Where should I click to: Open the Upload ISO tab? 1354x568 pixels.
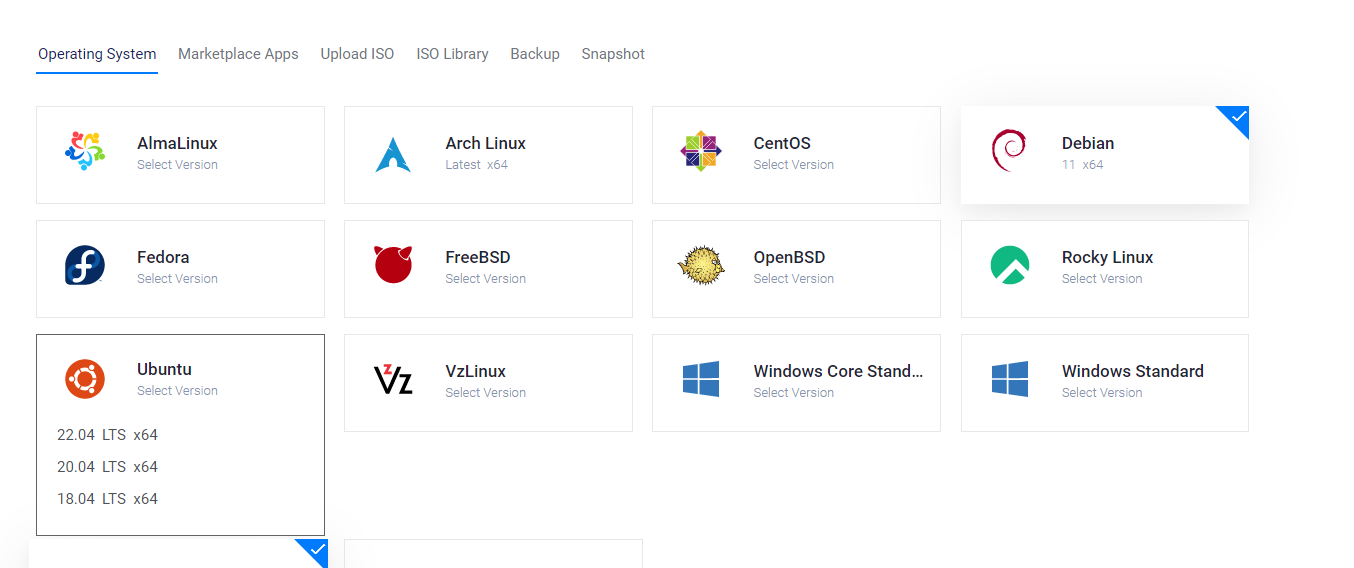click(x=357, y=54)
